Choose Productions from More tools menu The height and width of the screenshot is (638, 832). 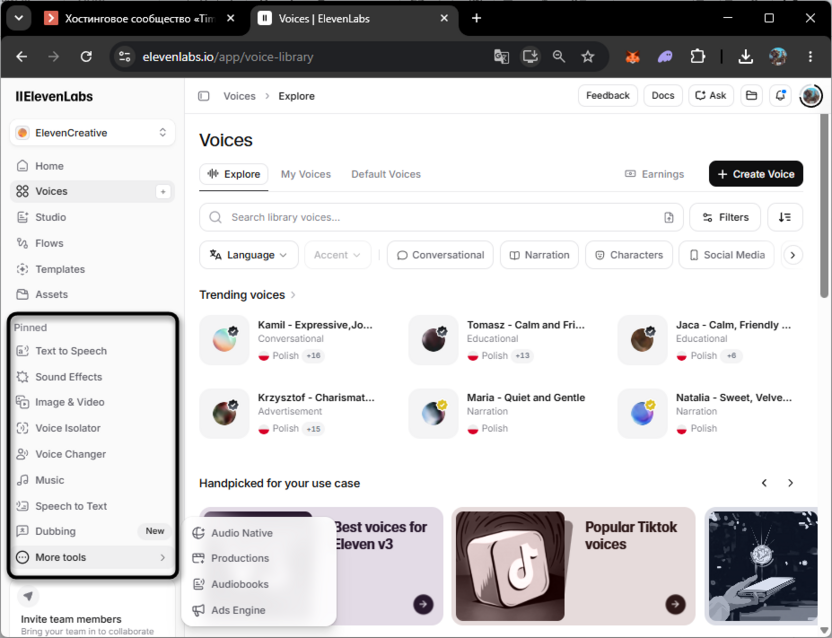pos(258,558)
